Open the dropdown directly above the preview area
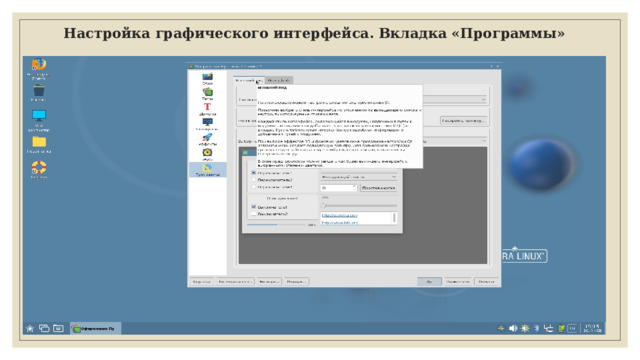Screen dimensions: 640x360 pos(455,141)
